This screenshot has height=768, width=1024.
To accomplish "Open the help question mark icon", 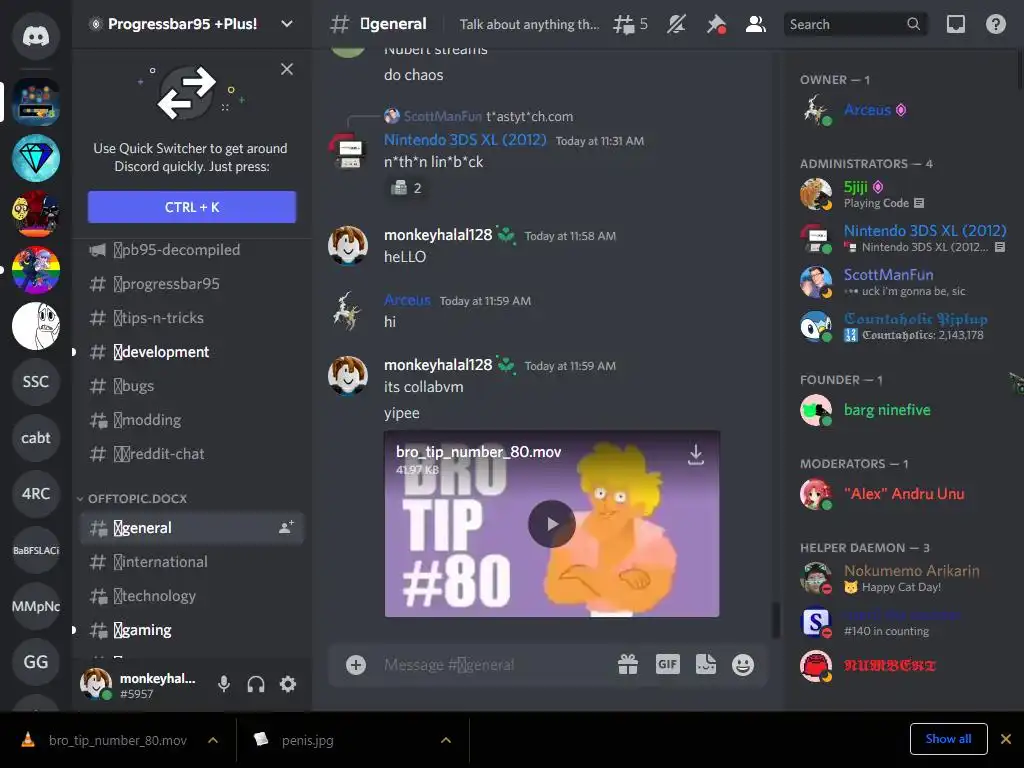I will (x=995, y=24).
